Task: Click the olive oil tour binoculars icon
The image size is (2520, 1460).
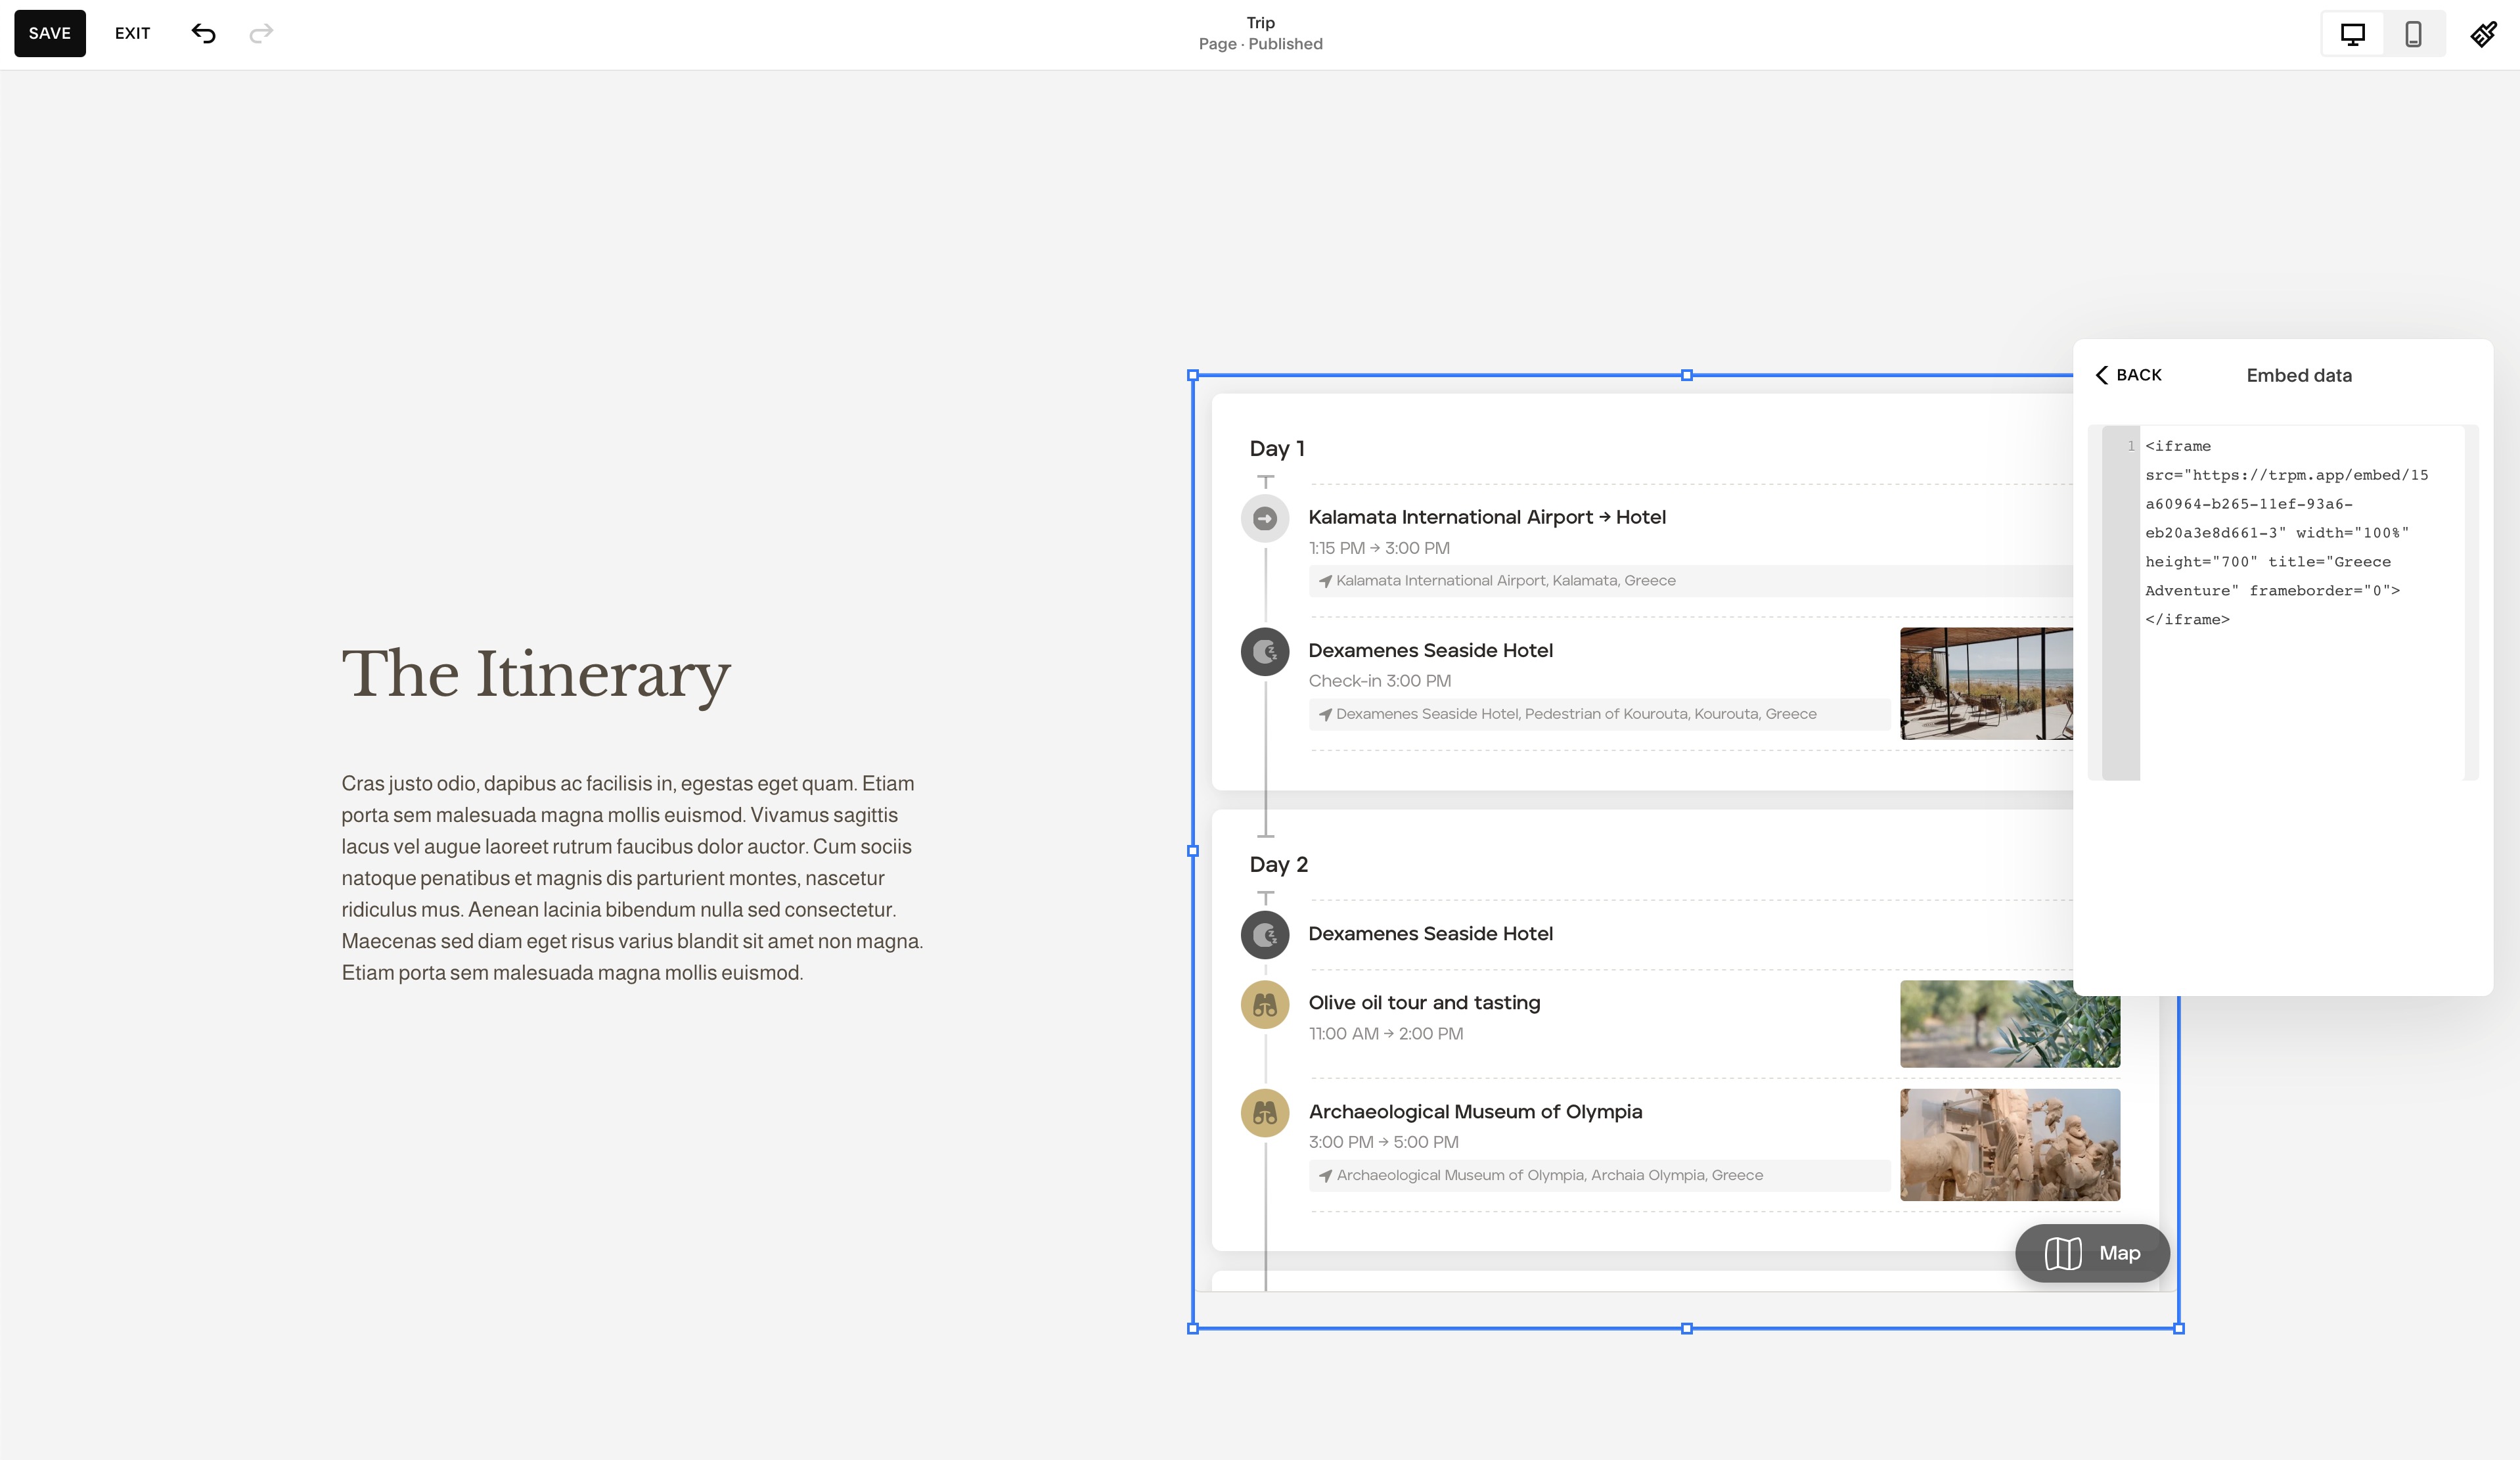Action: [x=1265, y=1004]
